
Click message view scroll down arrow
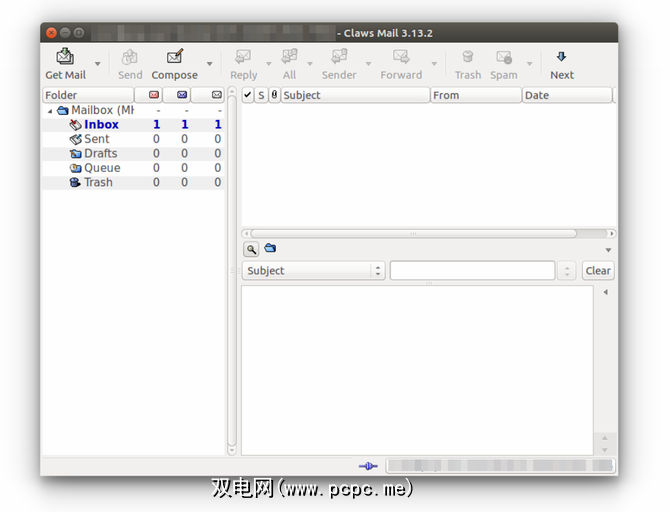[x=605, y=450]
